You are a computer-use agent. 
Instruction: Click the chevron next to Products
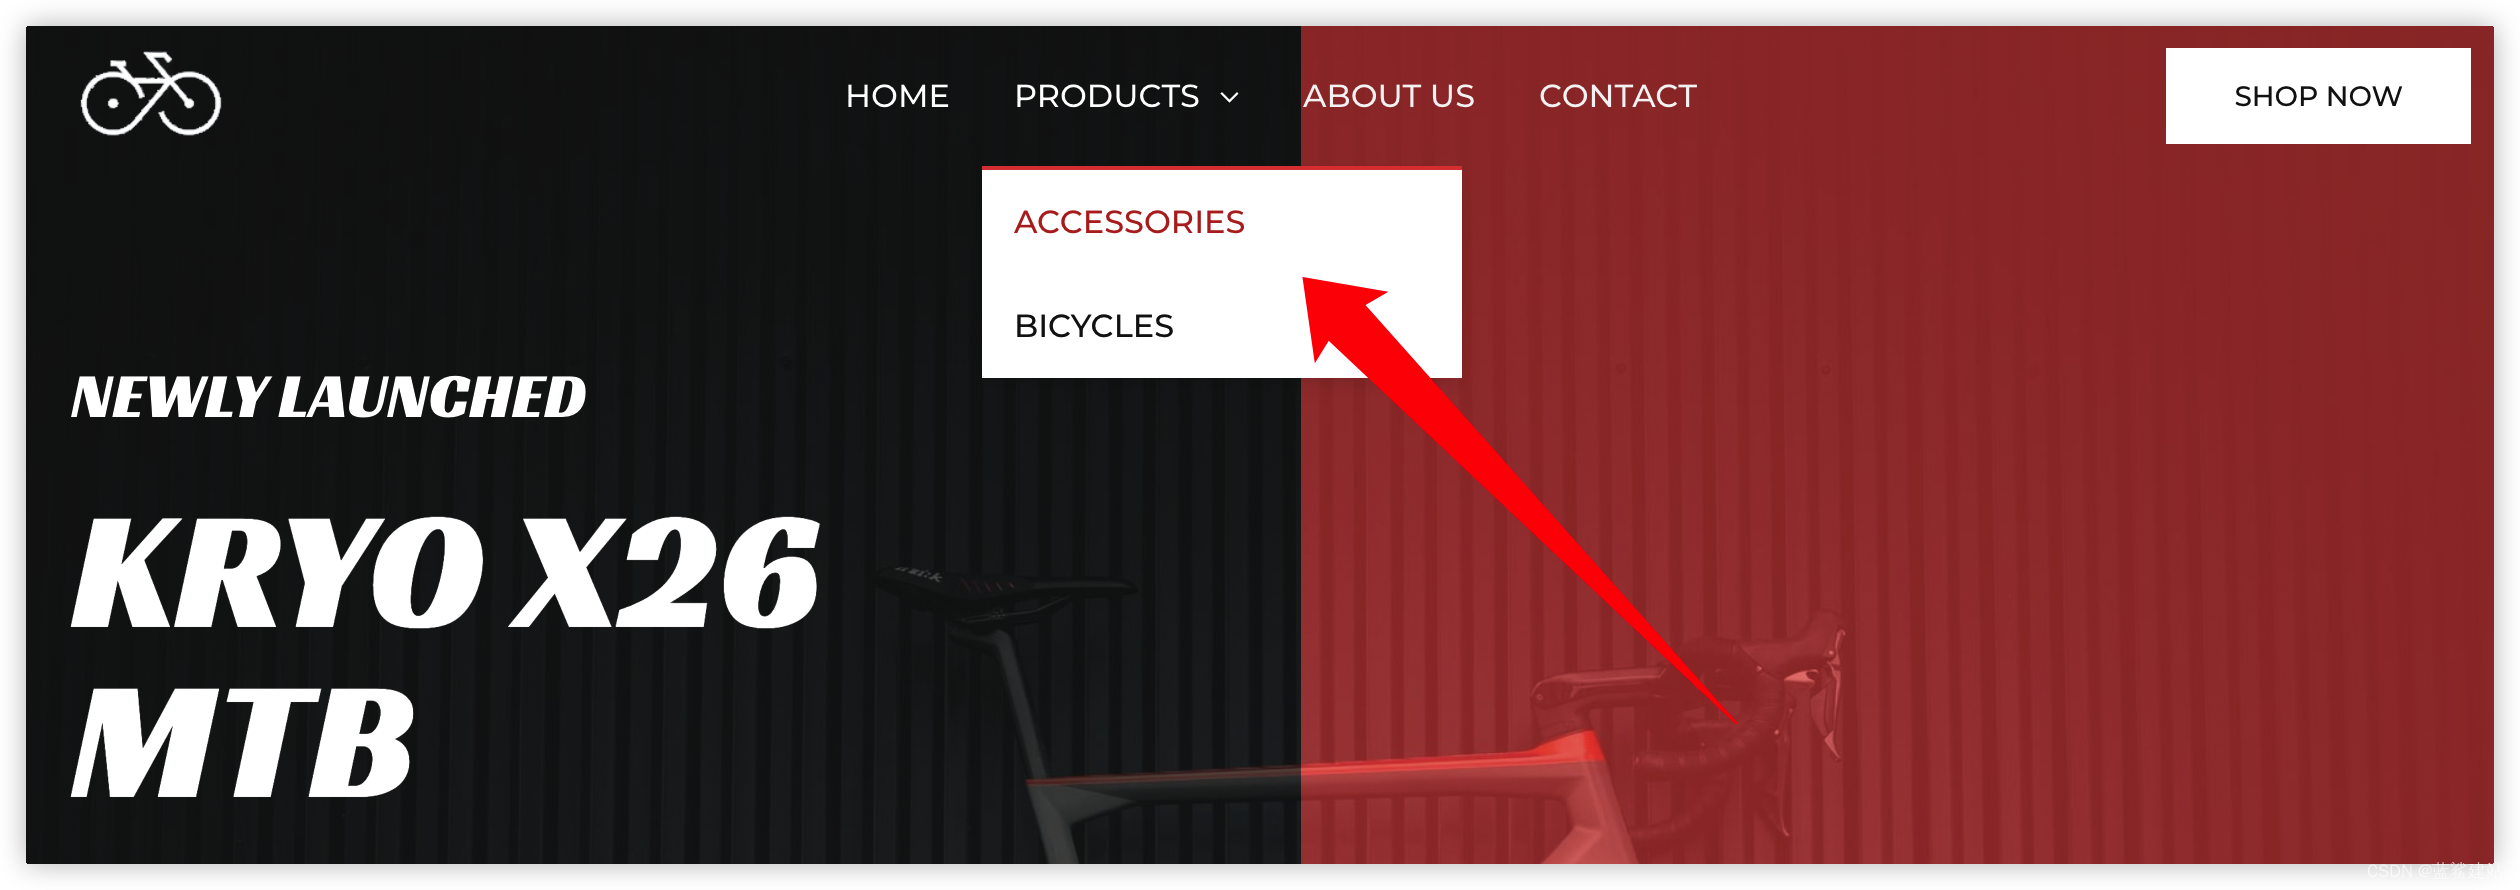click(x=1230, y=97)
